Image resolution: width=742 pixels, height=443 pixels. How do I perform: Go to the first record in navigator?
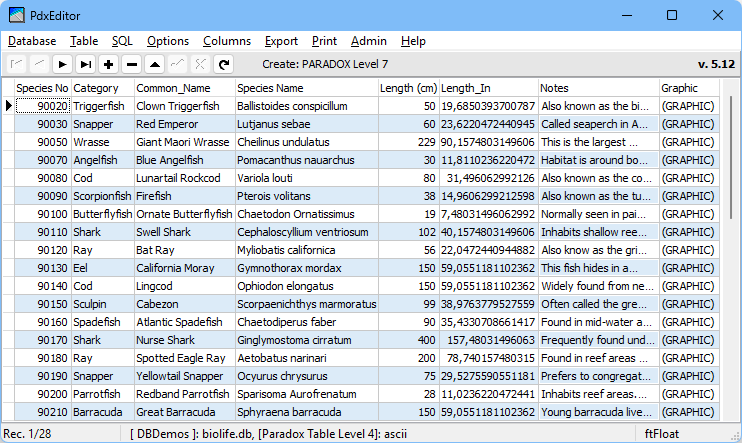pos(17,64)
